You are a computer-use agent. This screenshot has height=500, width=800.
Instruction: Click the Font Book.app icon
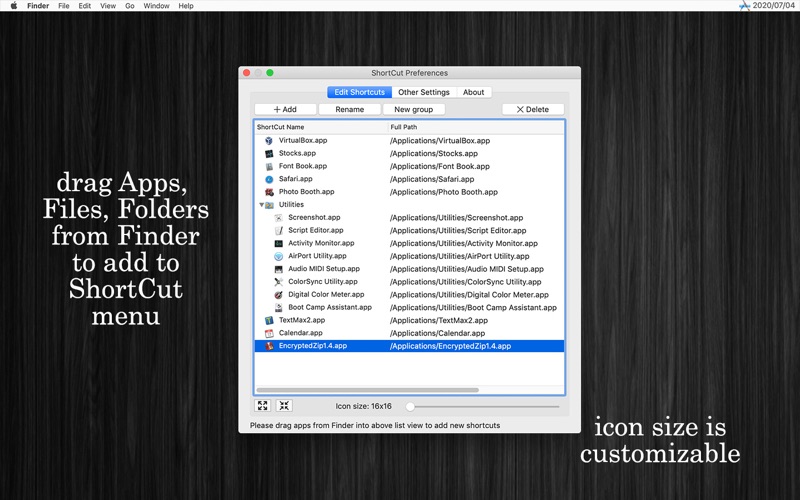269,166
